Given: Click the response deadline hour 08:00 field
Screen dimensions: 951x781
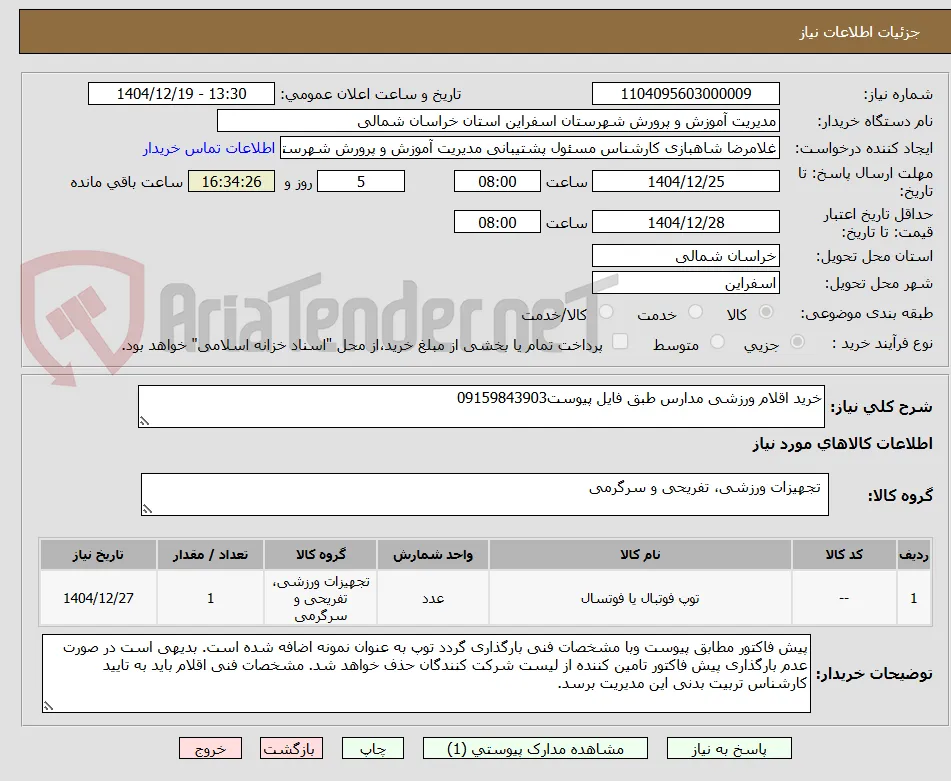Looking at the screenshot, I should coord(497,181).
